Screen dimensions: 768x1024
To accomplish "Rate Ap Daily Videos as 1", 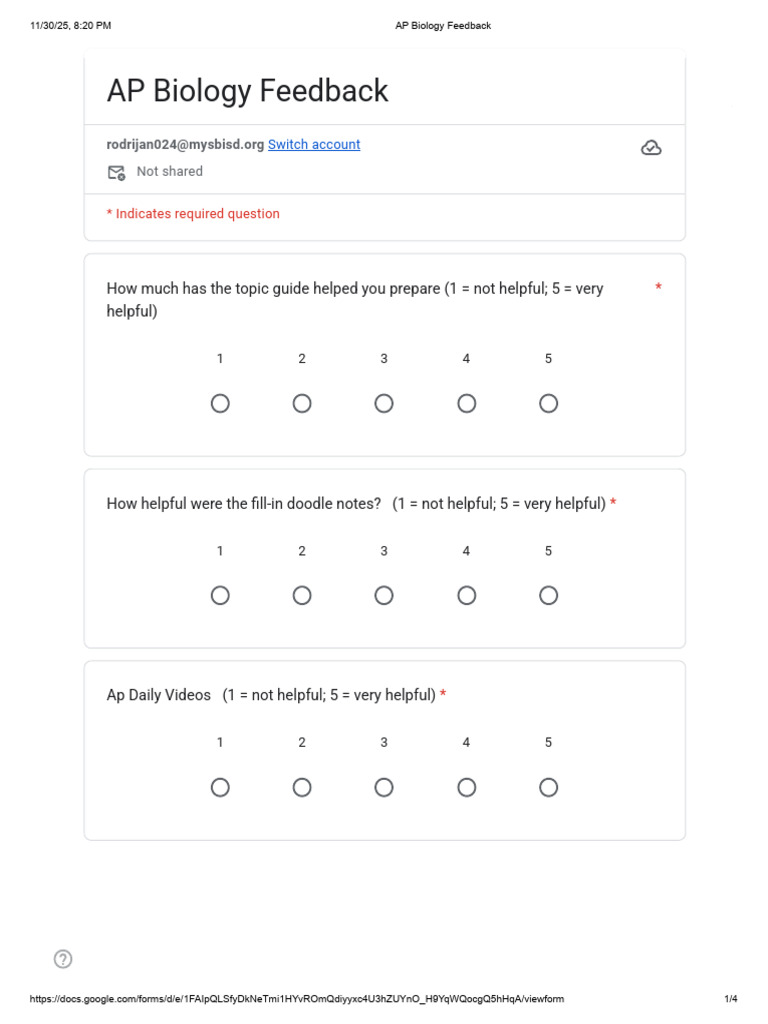I will click(x=220, y=787).
